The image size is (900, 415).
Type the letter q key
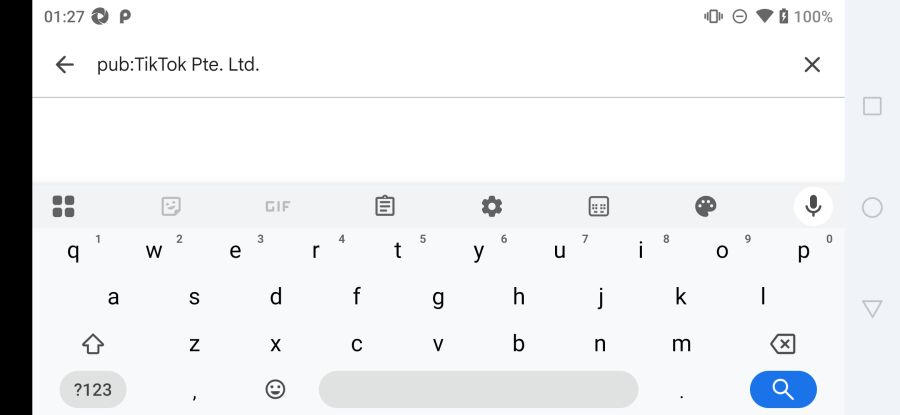pos(73,251)
